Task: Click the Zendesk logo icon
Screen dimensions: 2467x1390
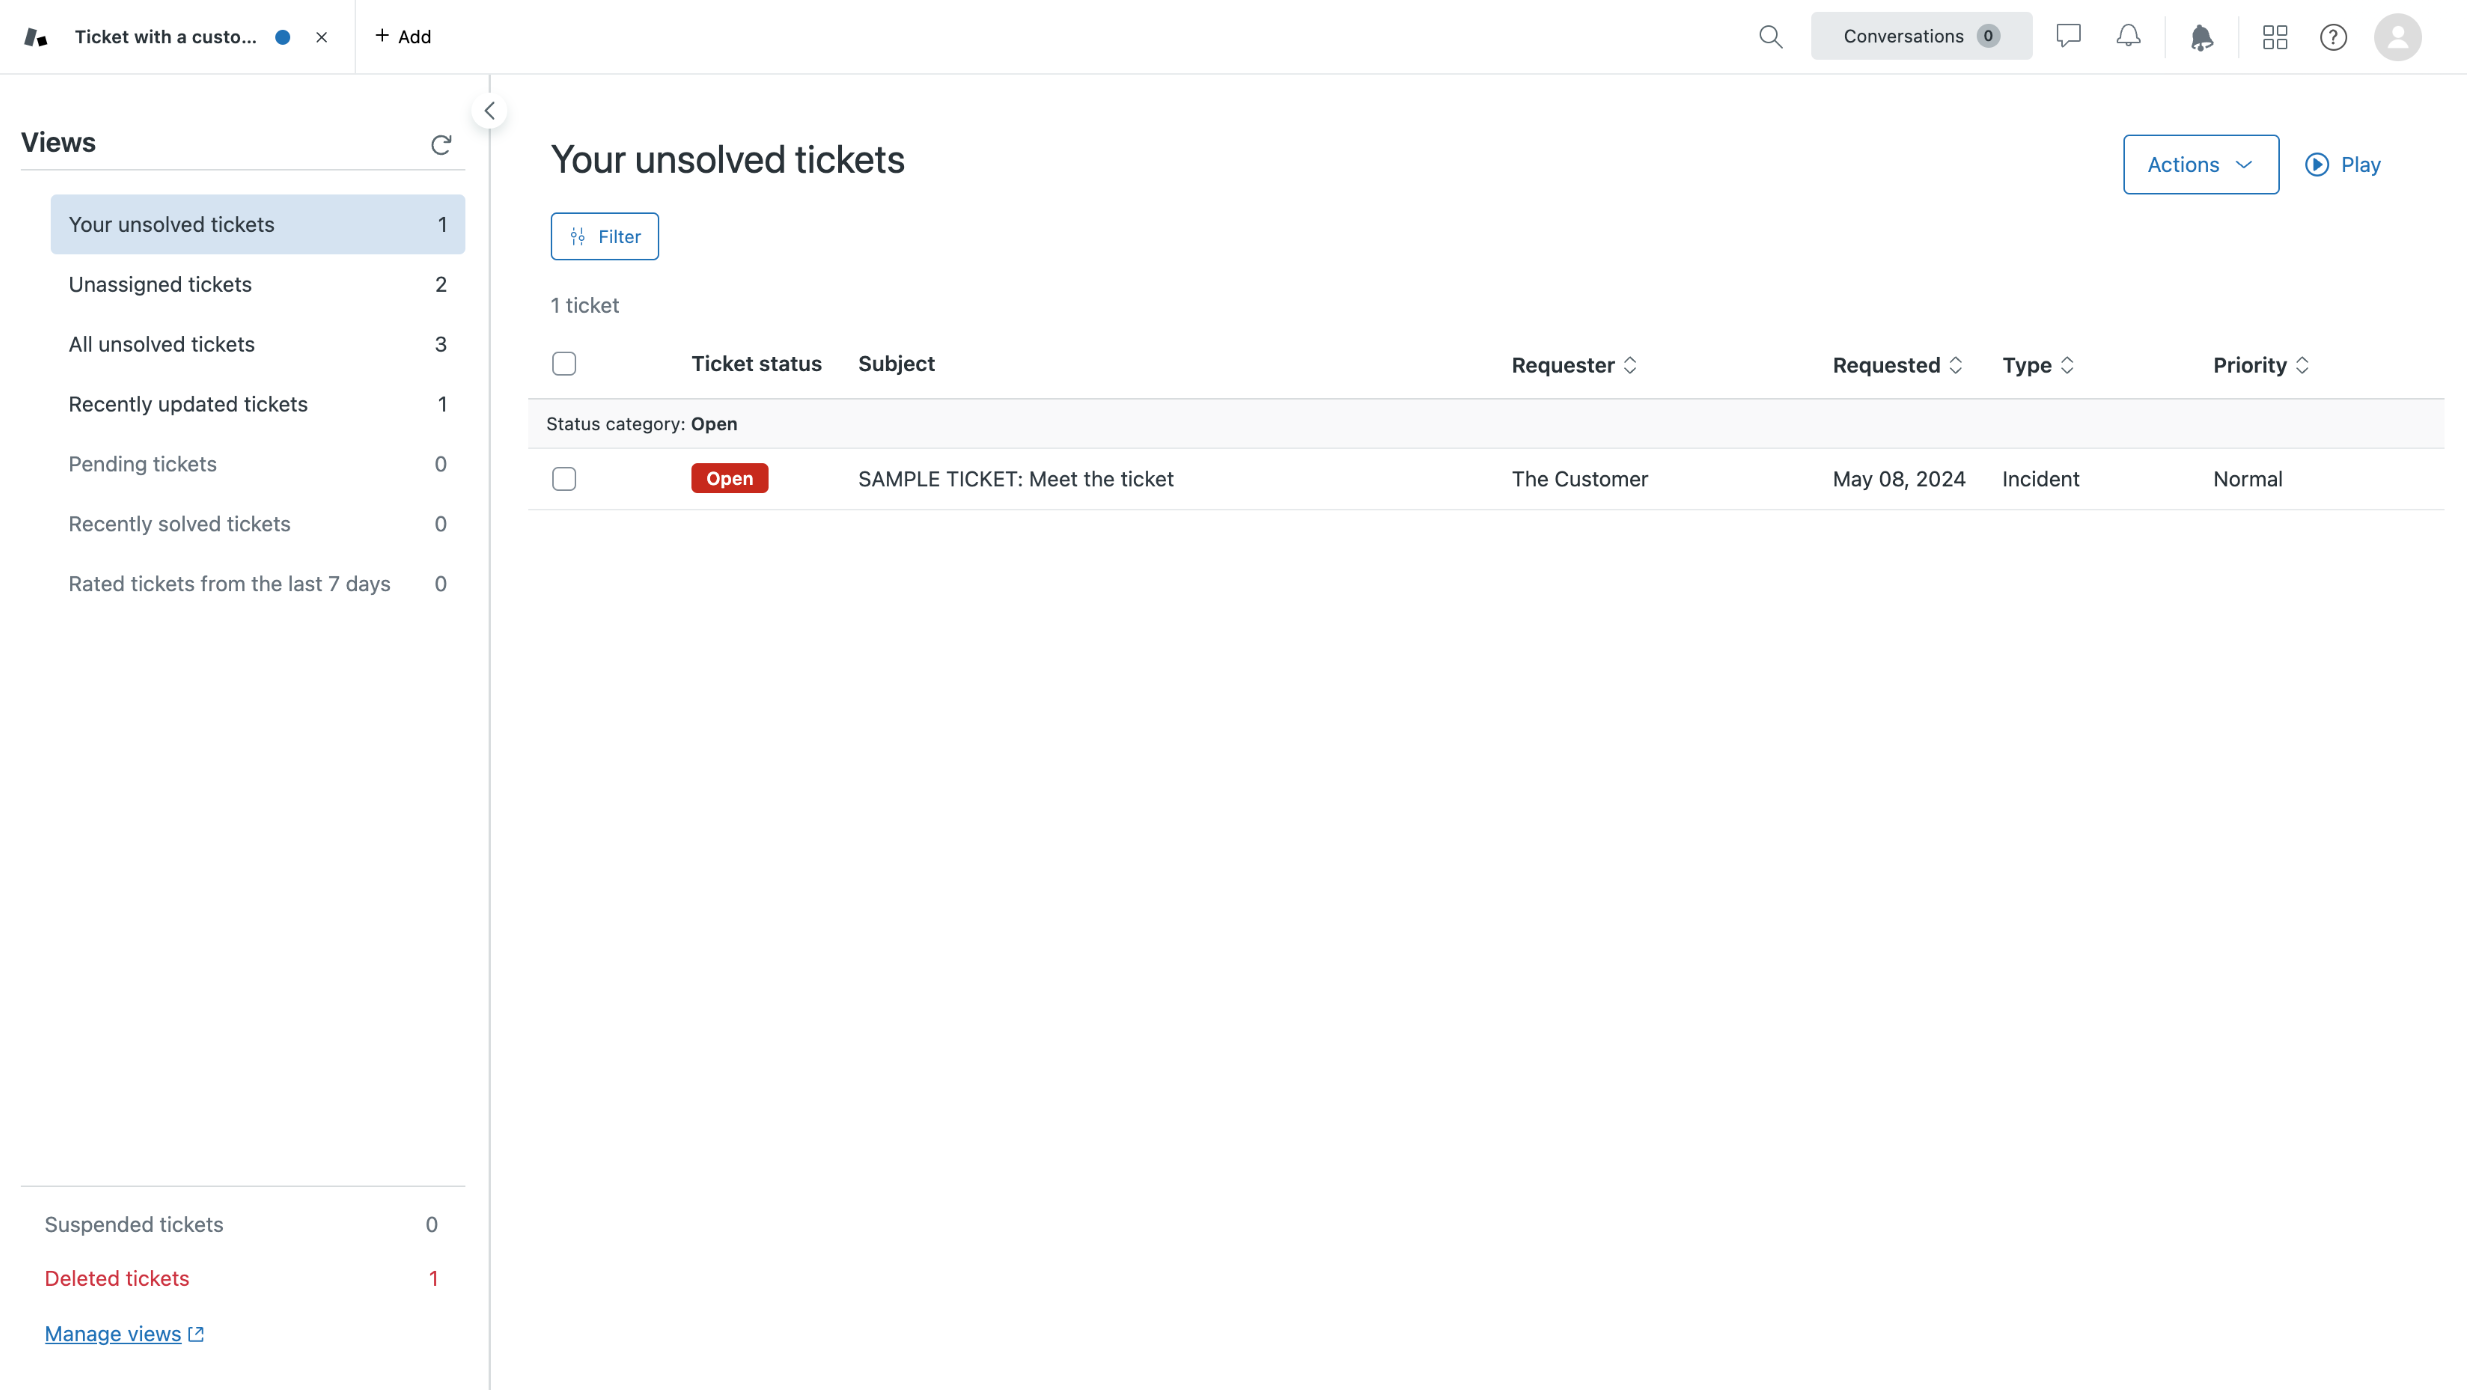Action: (36, 37)
